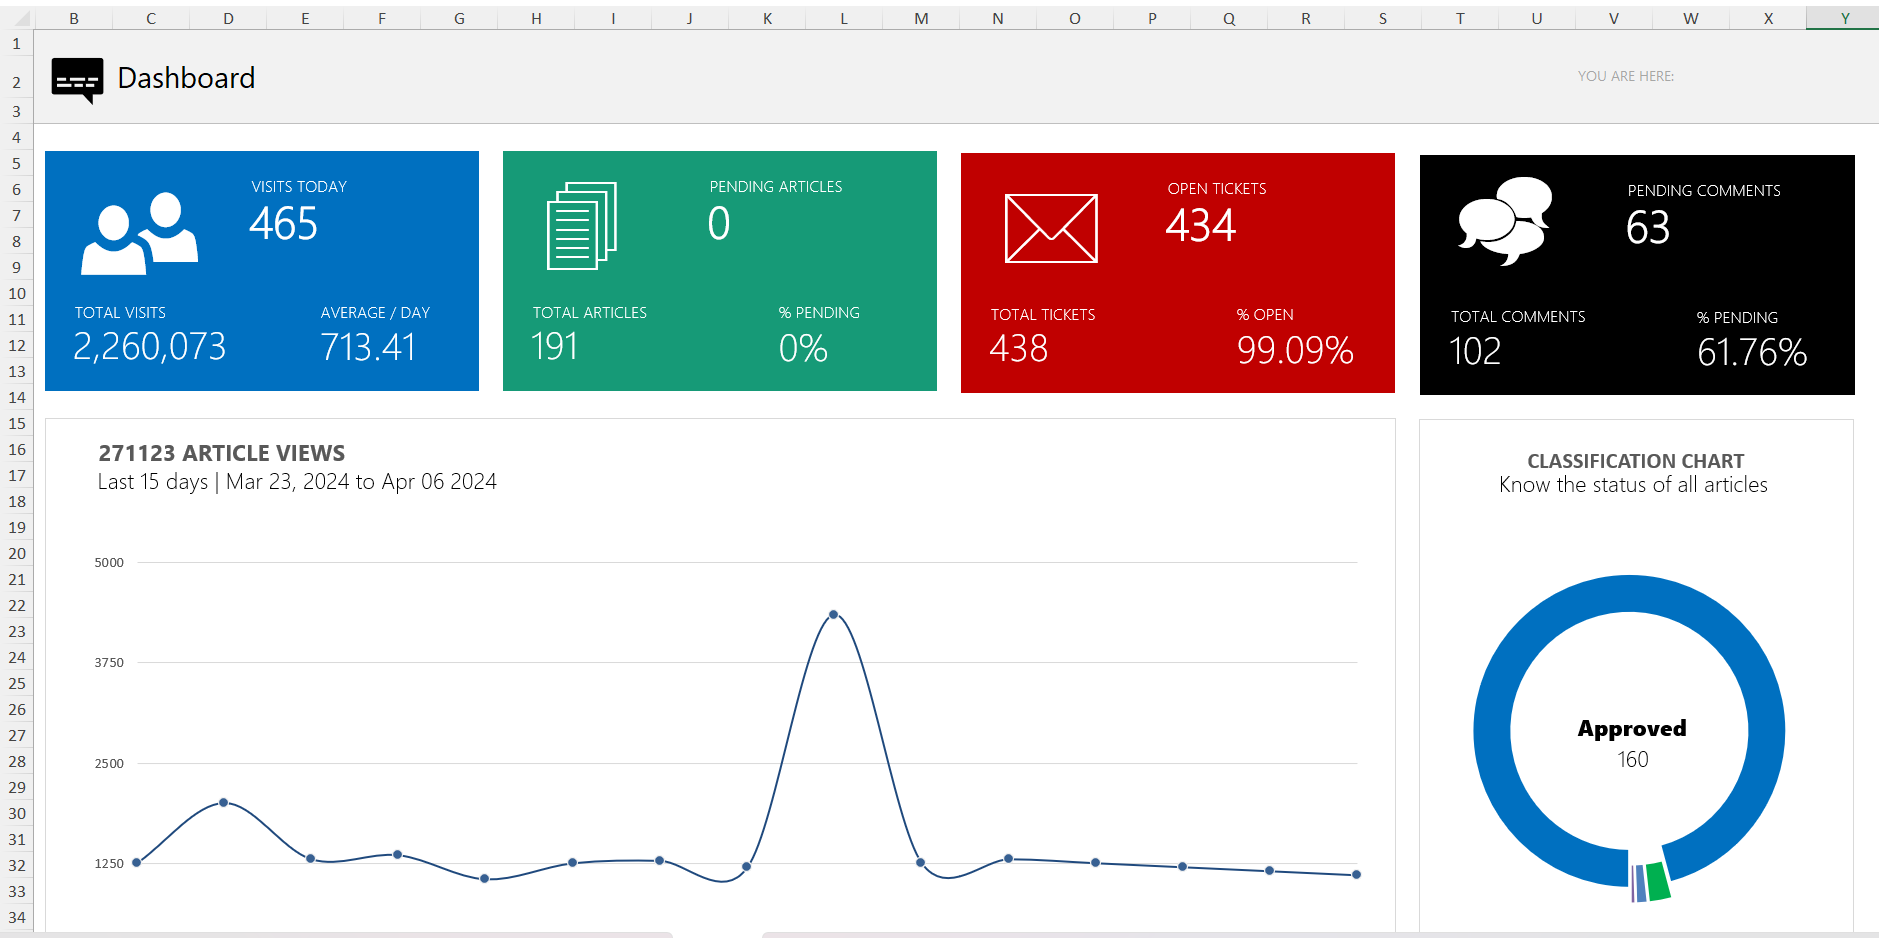Click total tickets value 438

1019,348
